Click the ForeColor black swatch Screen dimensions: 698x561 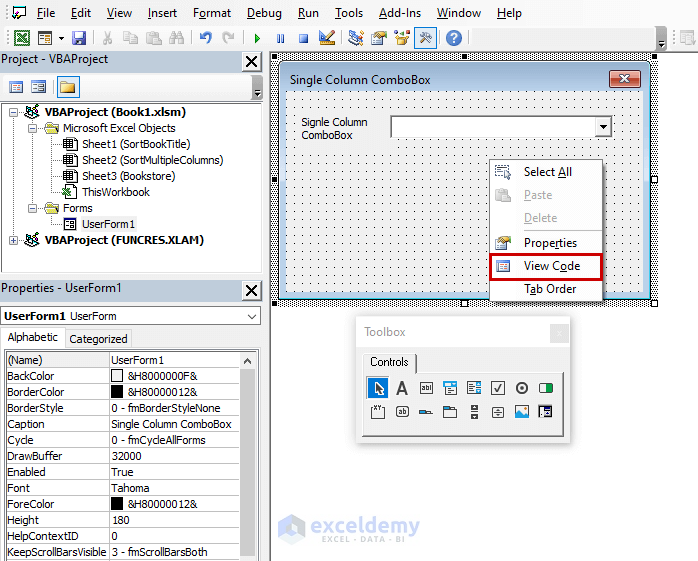click(117, 504)
